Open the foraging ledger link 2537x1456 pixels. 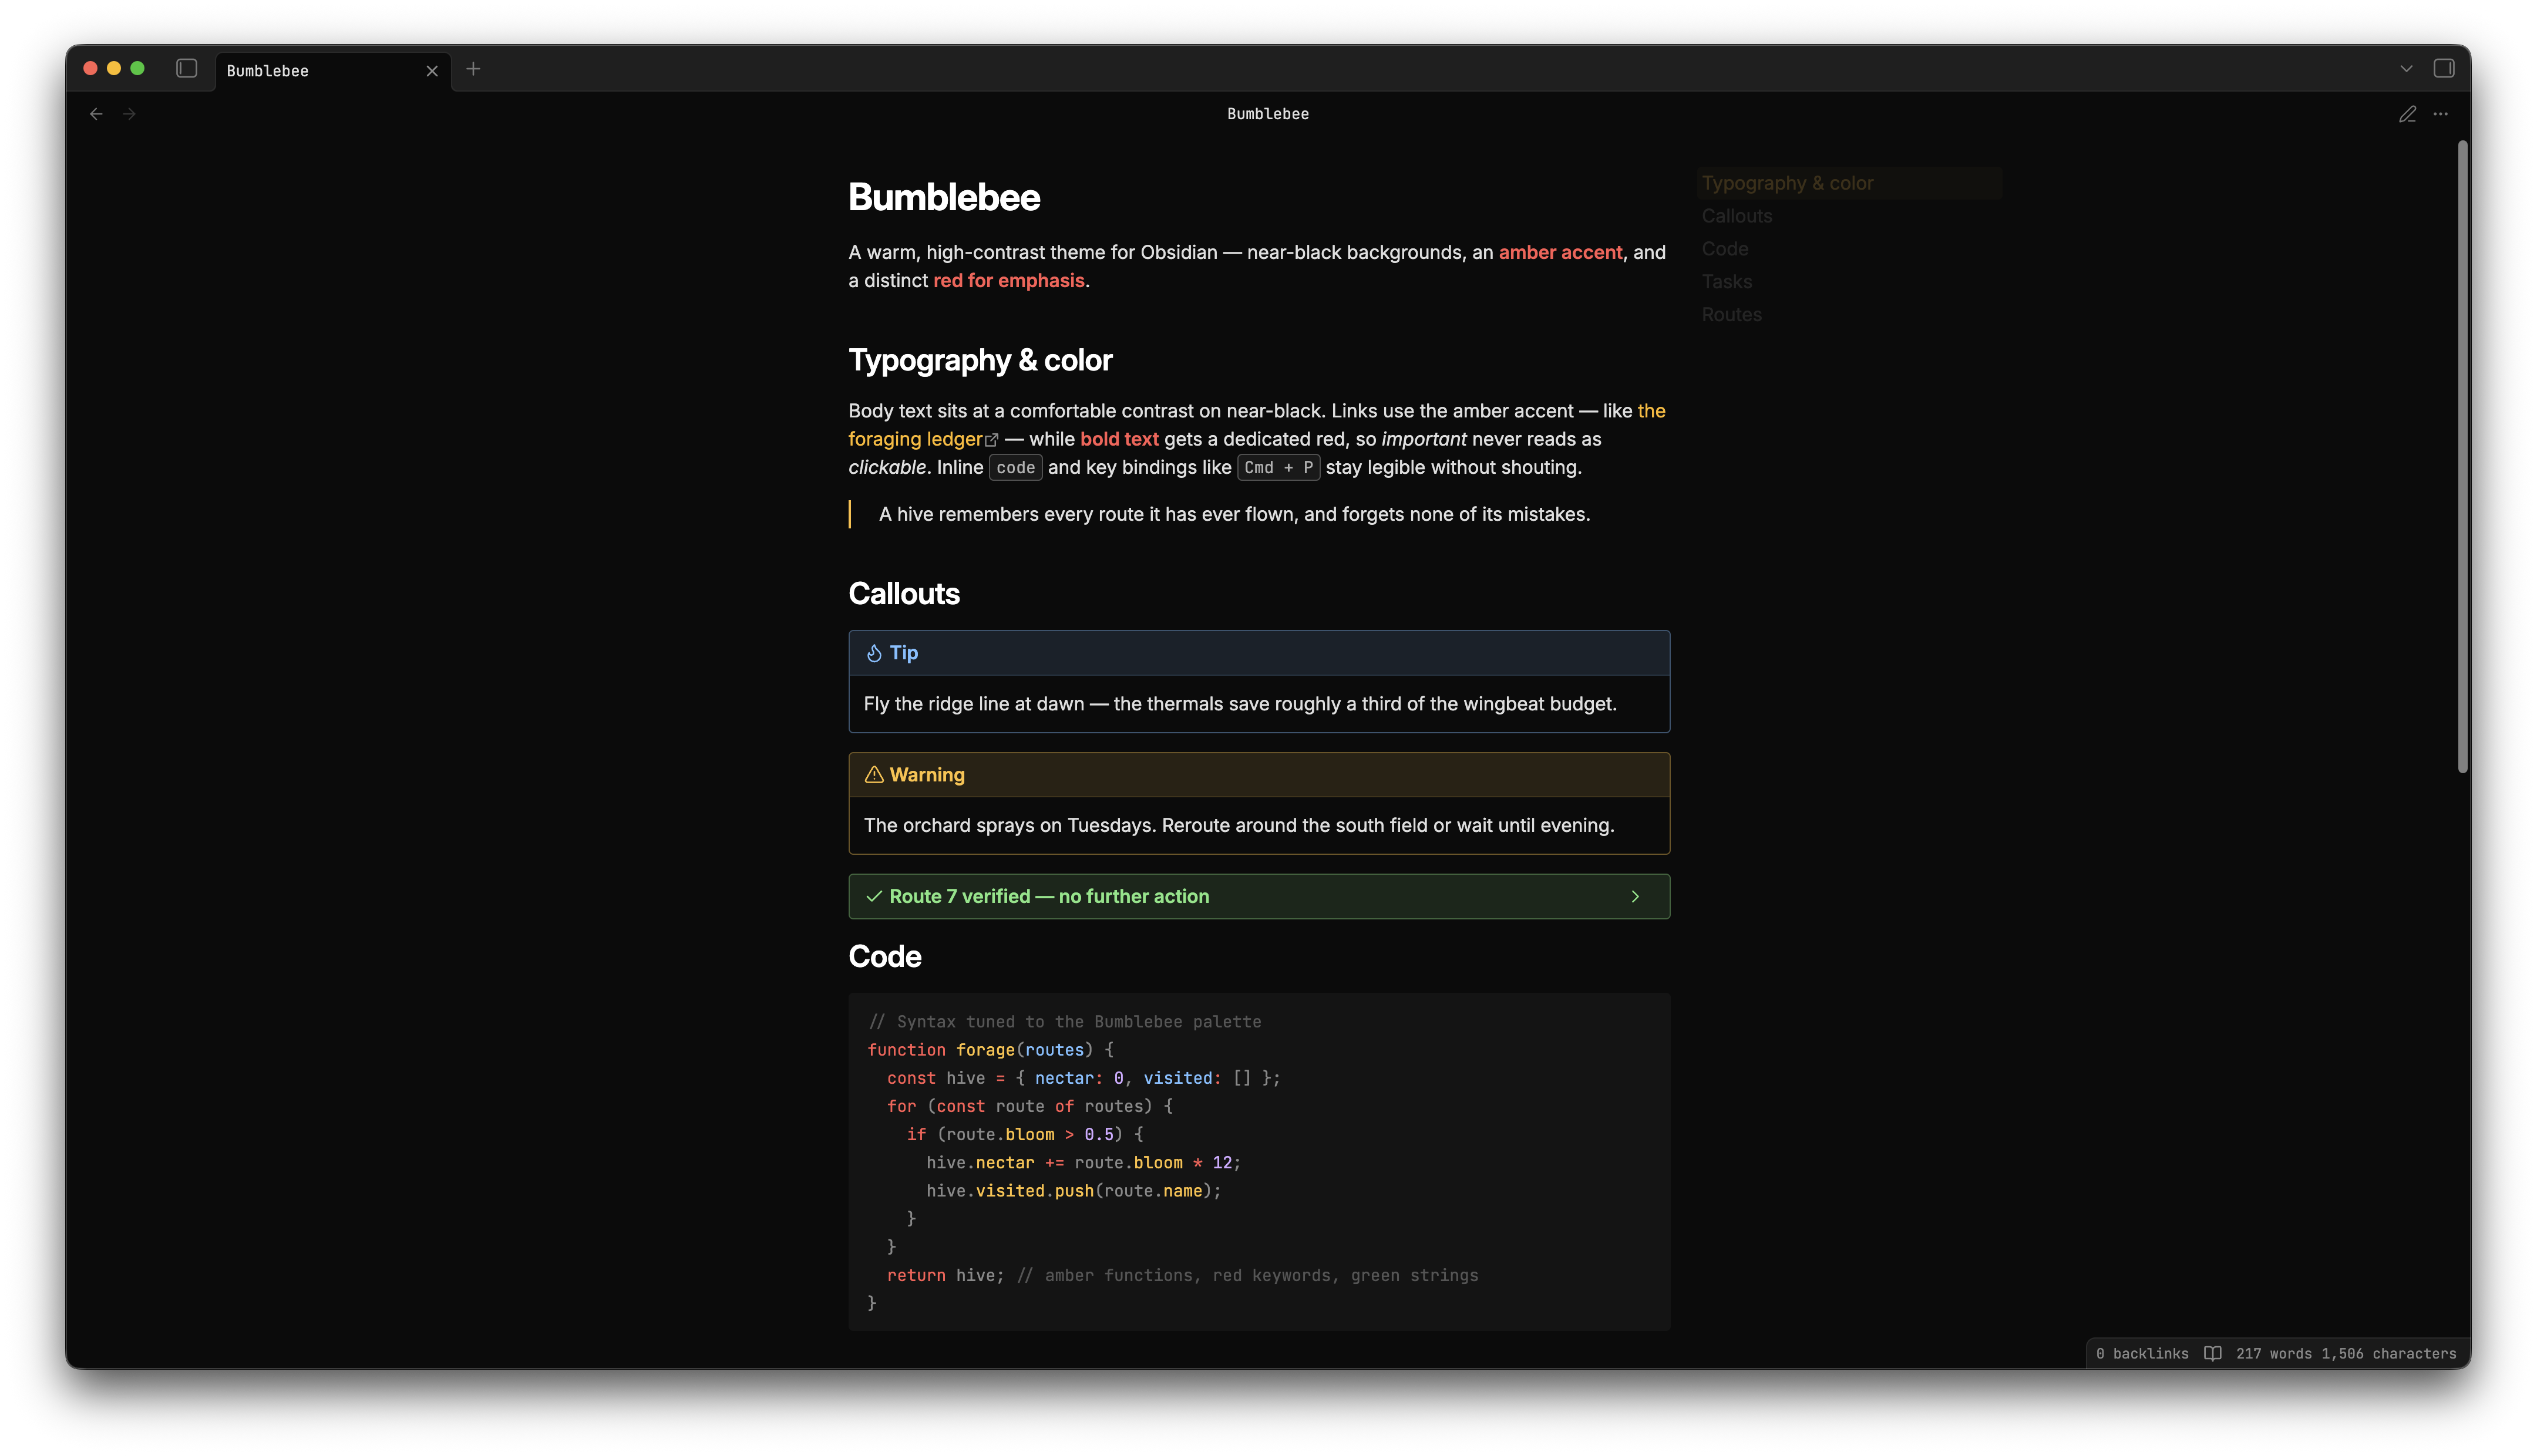point(915,439)
